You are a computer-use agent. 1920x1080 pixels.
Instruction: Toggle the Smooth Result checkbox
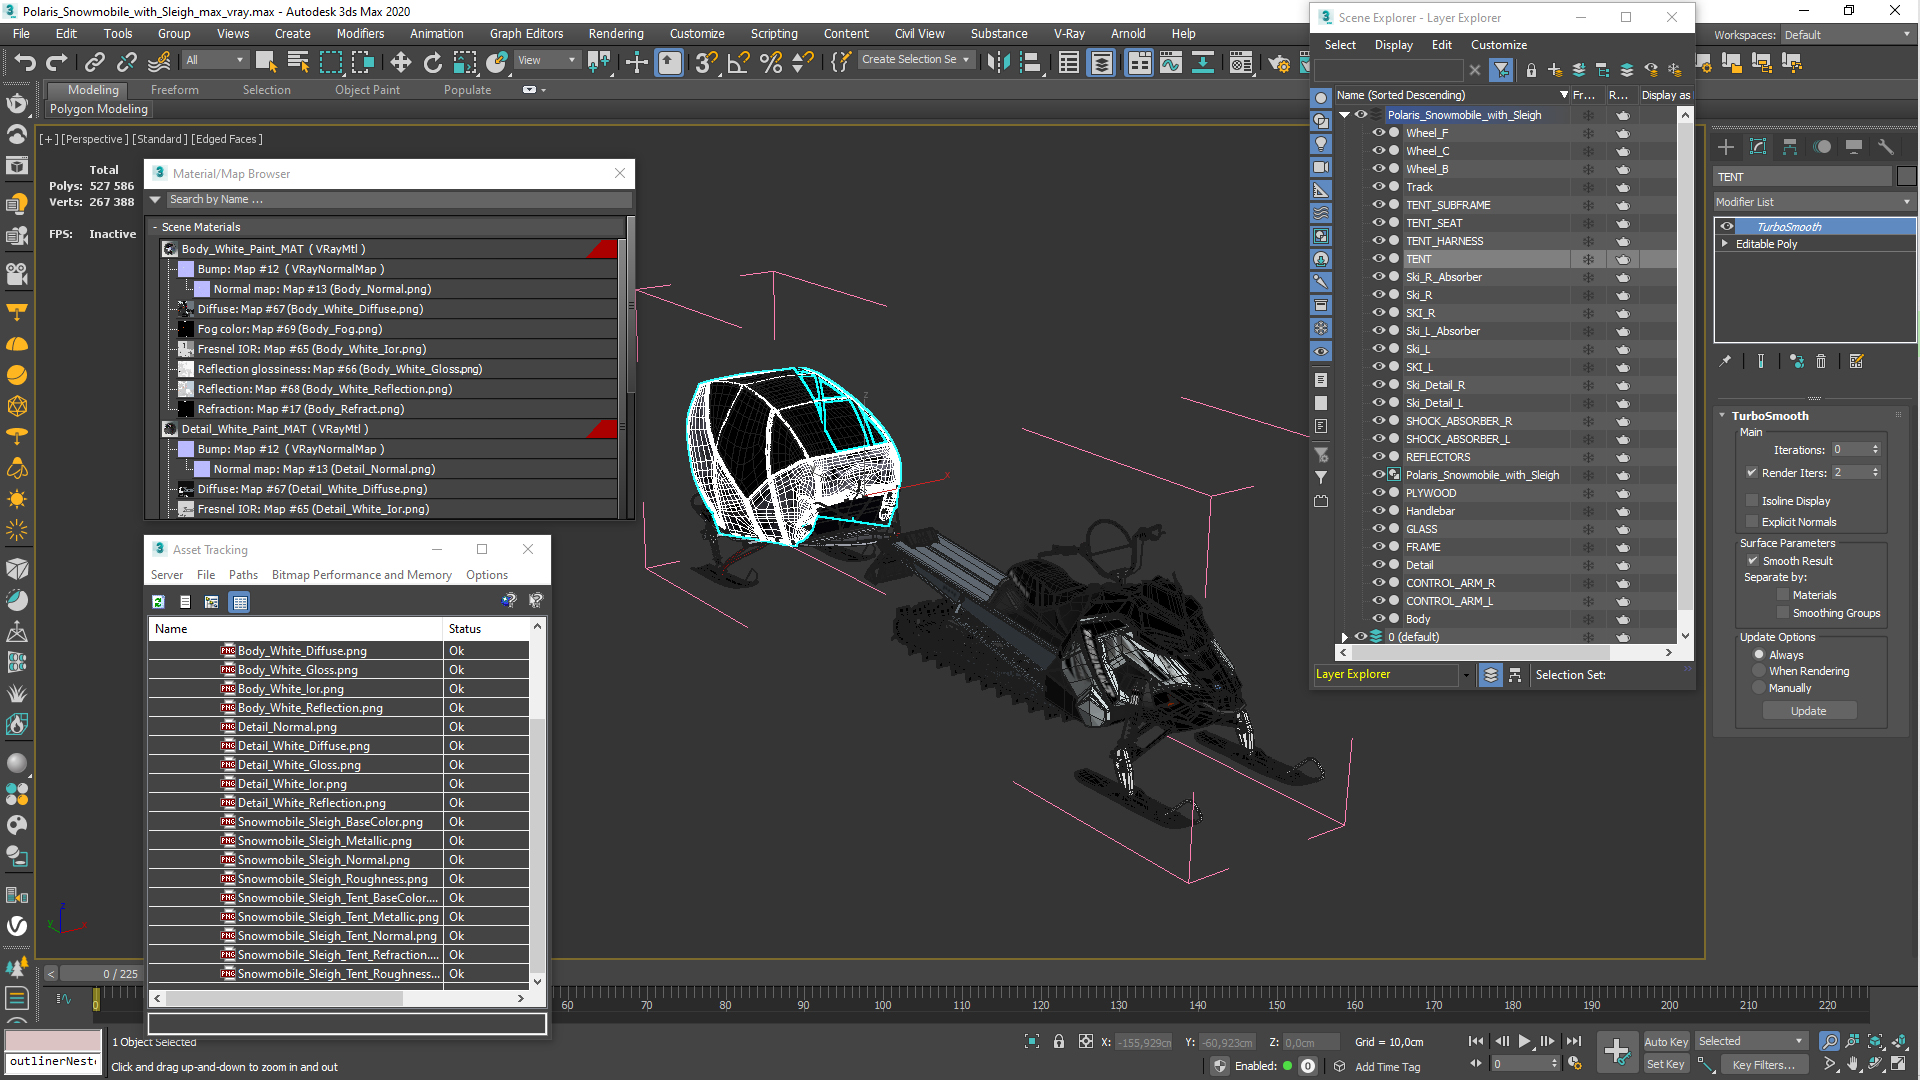click(x=1752, y=561)
